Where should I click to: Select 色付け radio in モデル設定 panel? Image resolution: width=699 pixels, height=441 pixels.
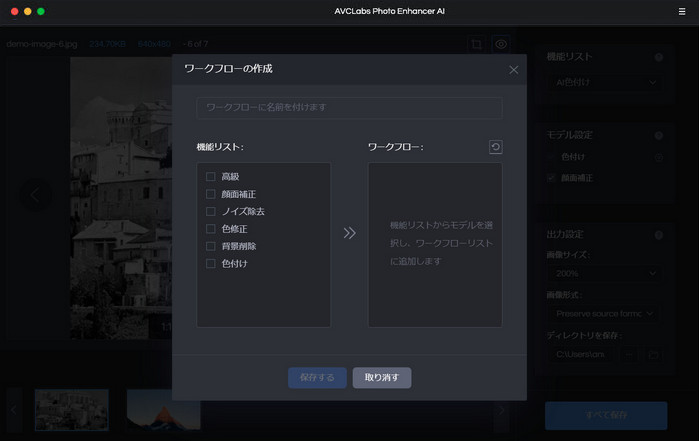coord(551,157)
